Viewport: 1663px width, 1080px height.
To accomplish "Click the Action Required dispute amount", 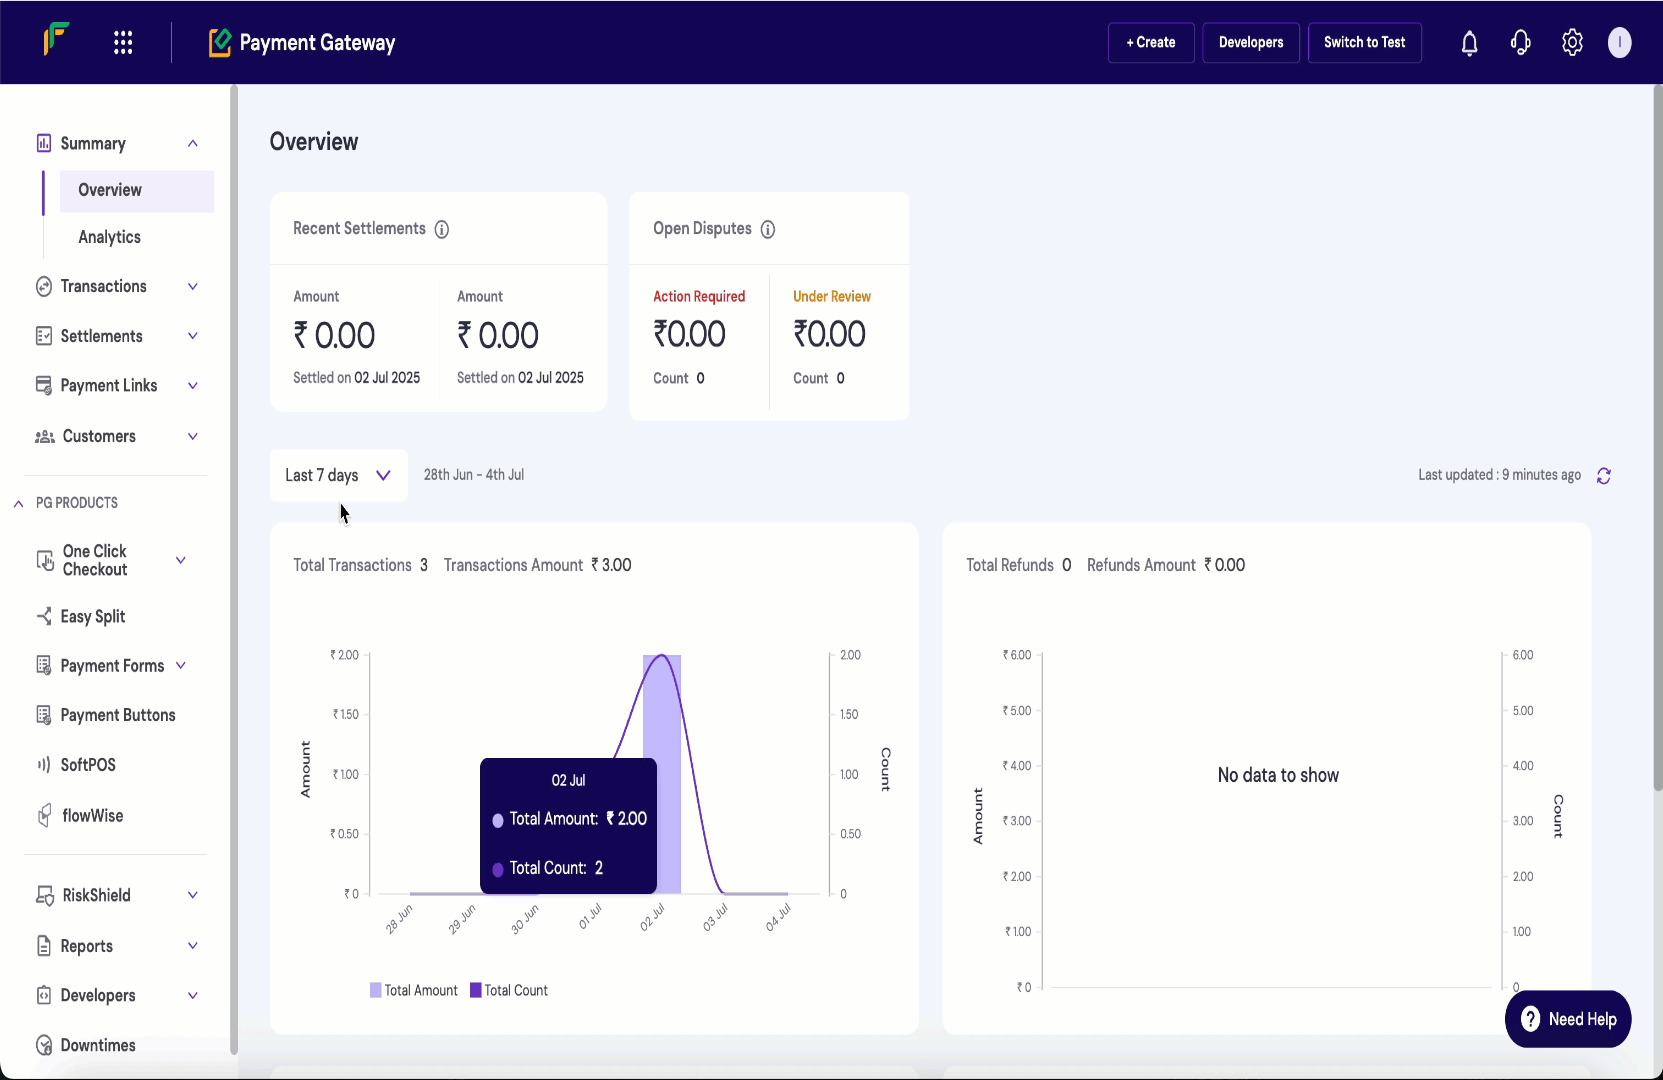I will click(689, 334).
